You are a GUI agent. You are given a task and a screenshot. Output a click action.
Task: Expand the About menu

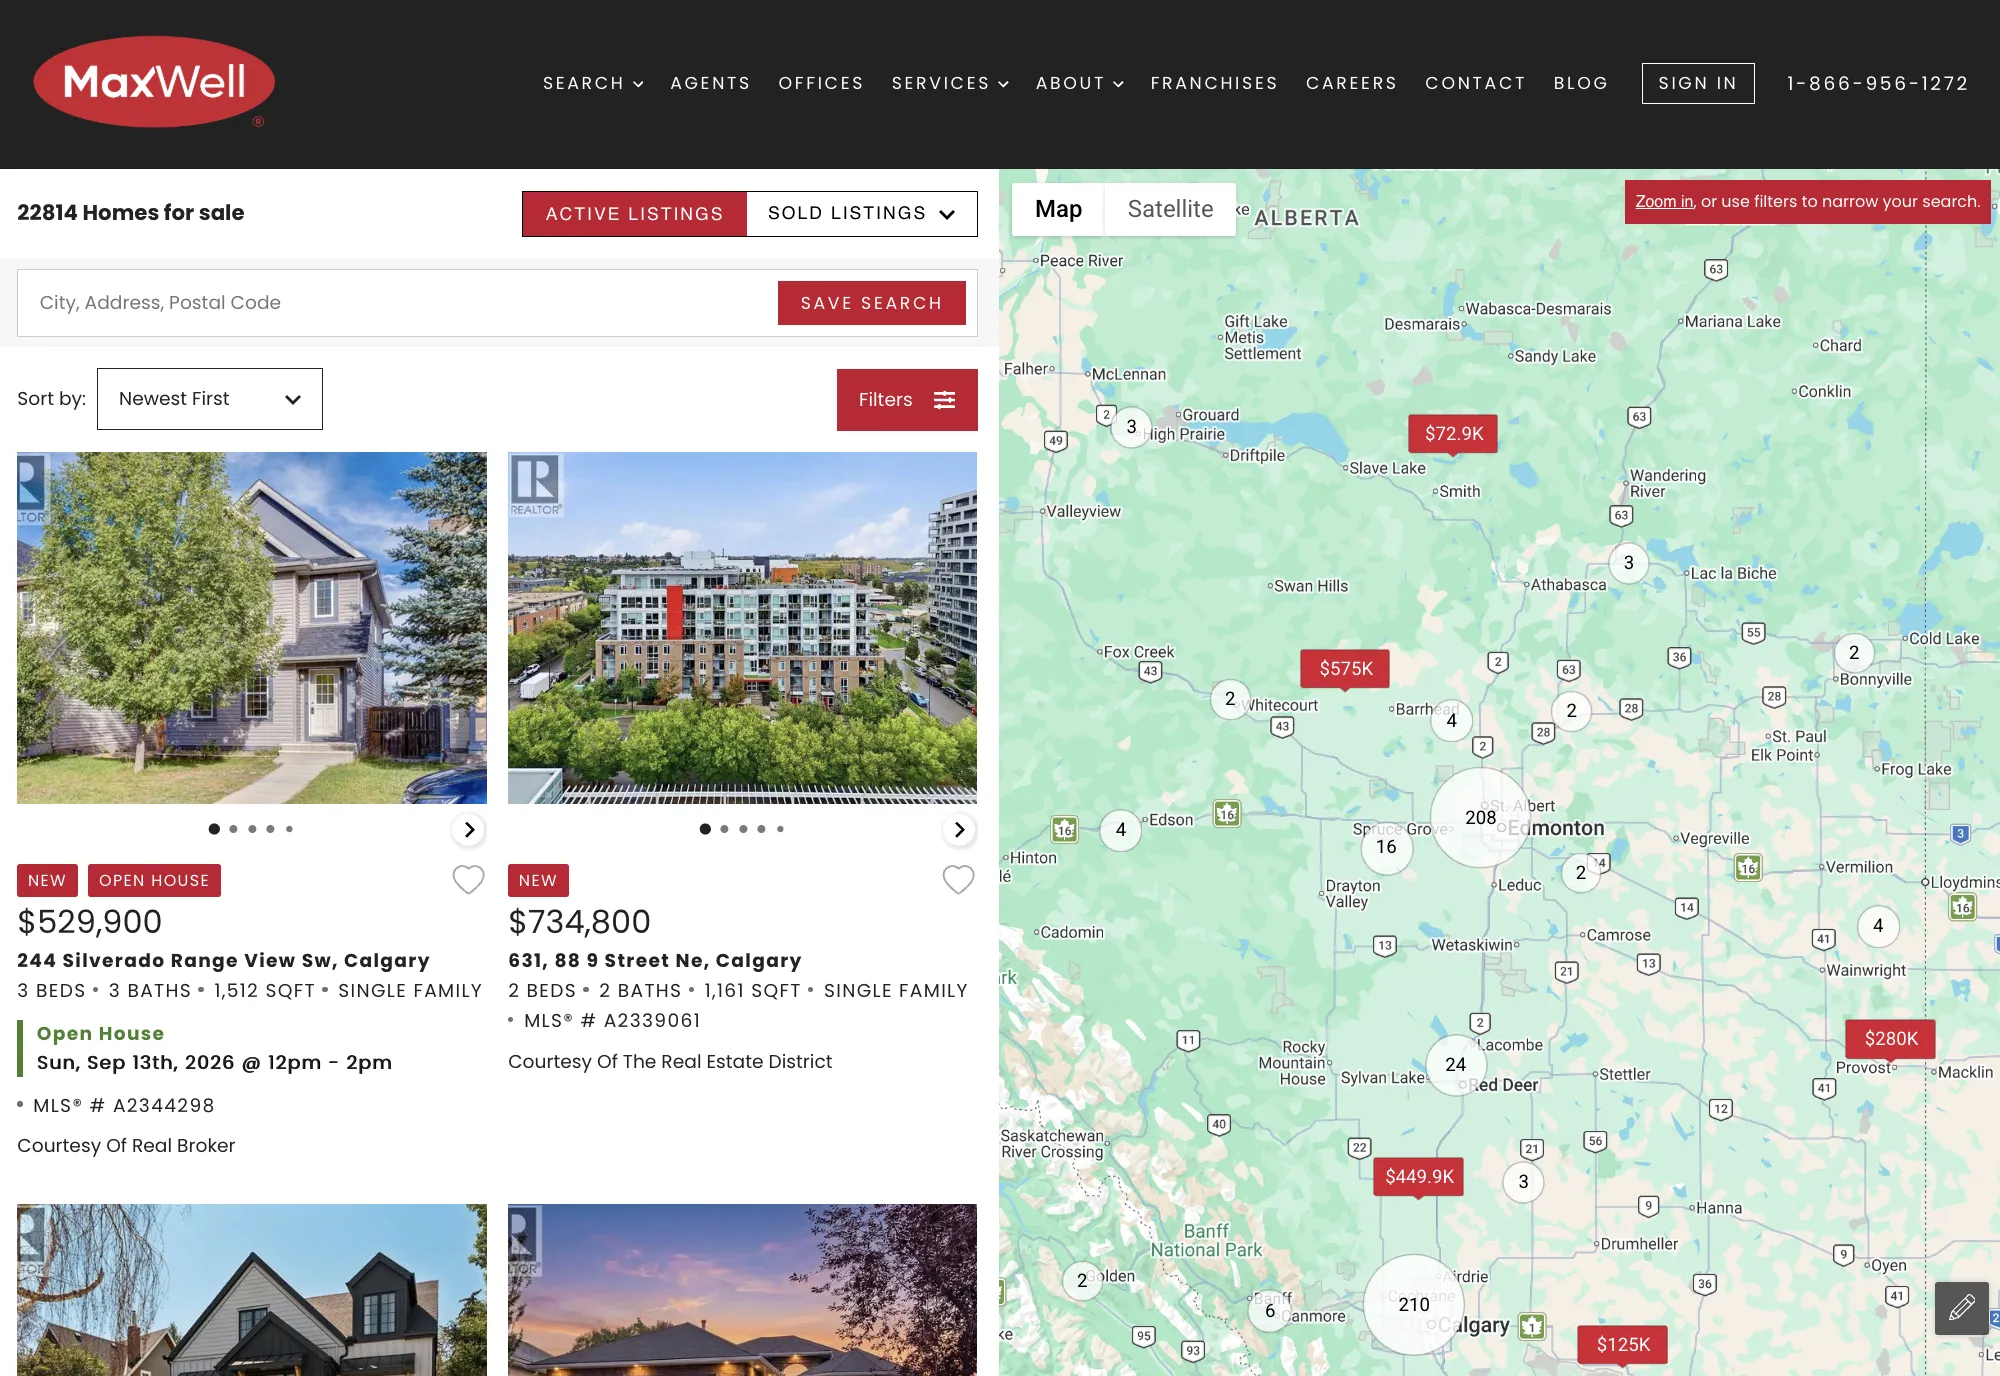1080,83
